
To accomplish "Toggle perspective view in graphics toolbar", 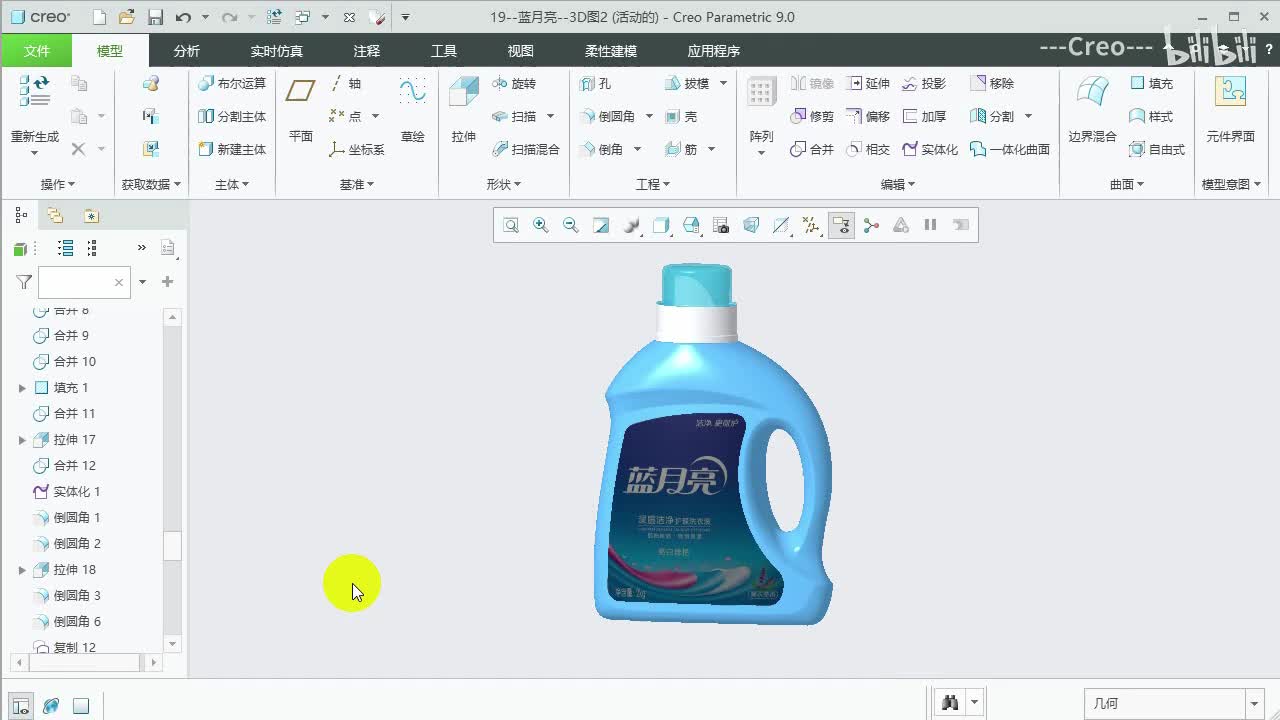I will pos(751,225).
